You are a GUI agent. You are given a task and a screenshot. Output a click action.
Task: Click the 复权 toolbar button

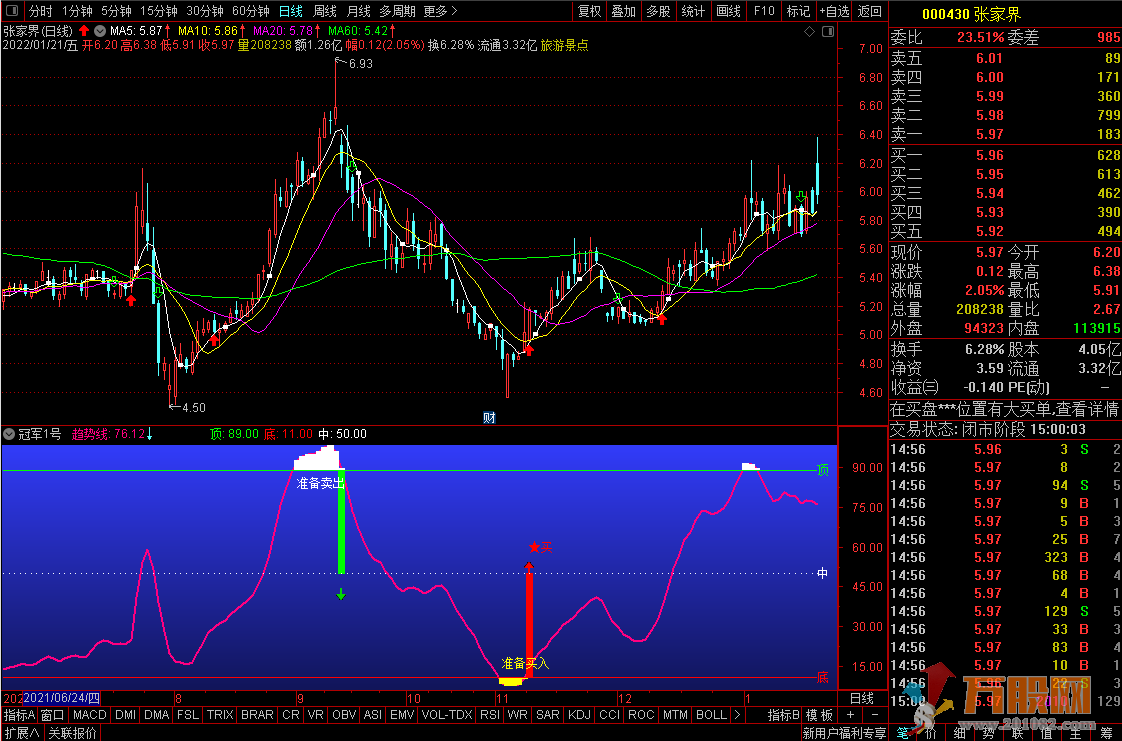tap(590, 11)
